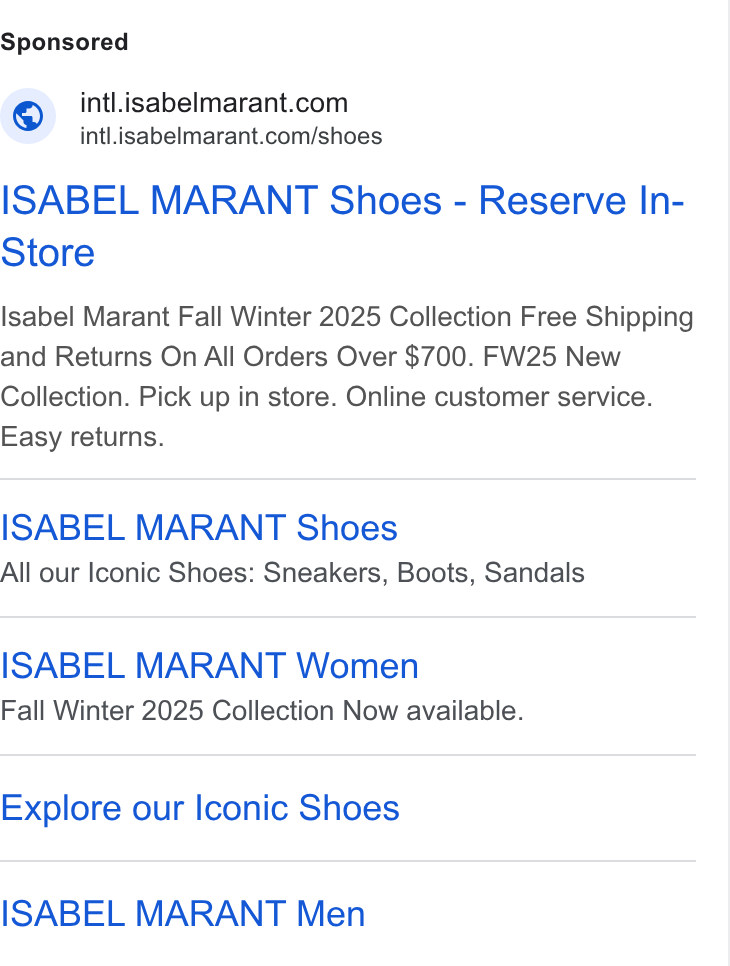730x966 pixels.
Task: Click the intl.isabelmarant.com/shoes display URL
Action: pos(231,136)
